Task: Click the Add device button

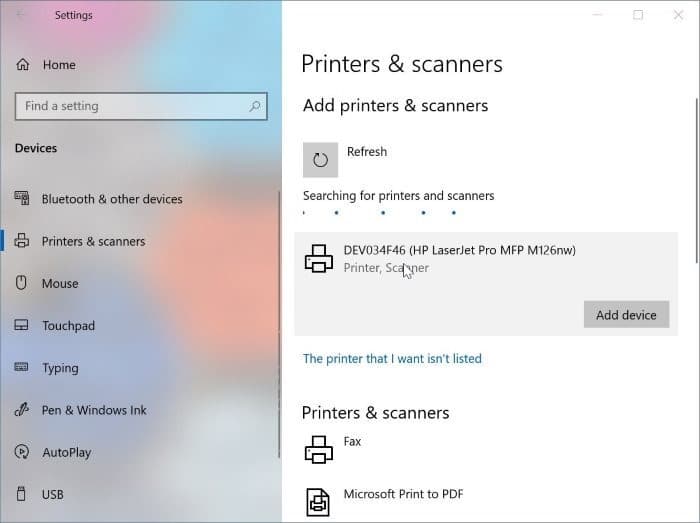Action: pyautogui.click(x=626, y=315)
